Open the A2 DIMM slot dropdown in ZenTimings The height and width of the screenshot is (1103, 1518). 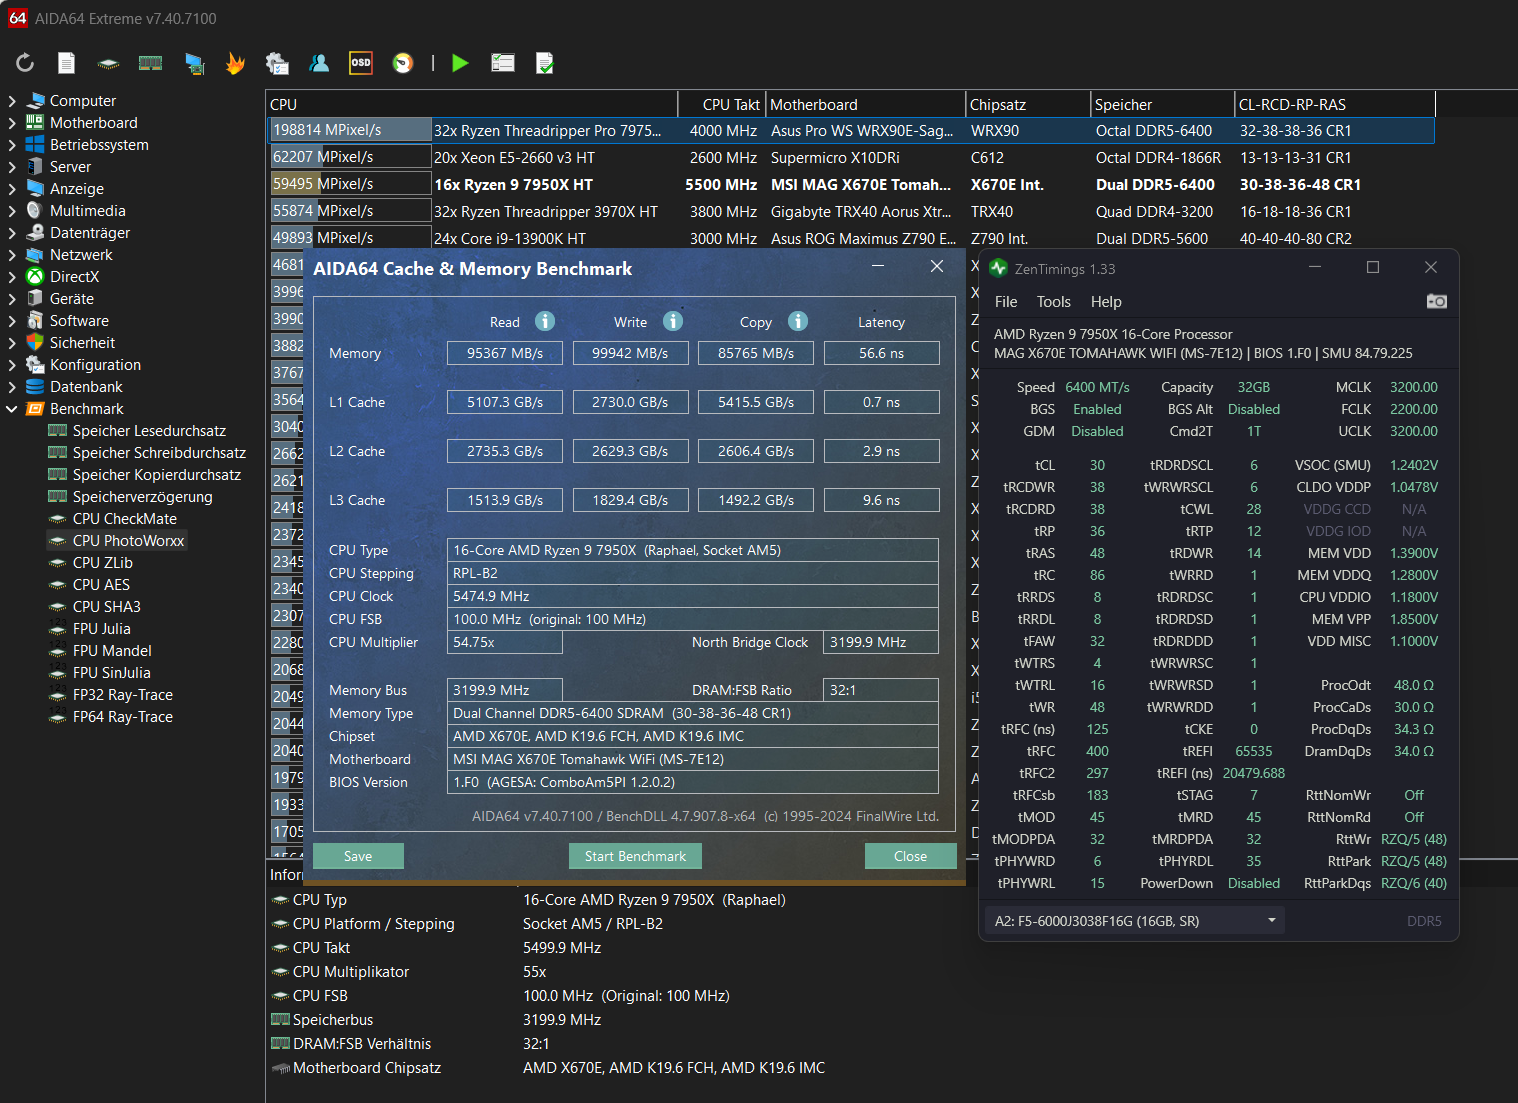click(1134, 921)
